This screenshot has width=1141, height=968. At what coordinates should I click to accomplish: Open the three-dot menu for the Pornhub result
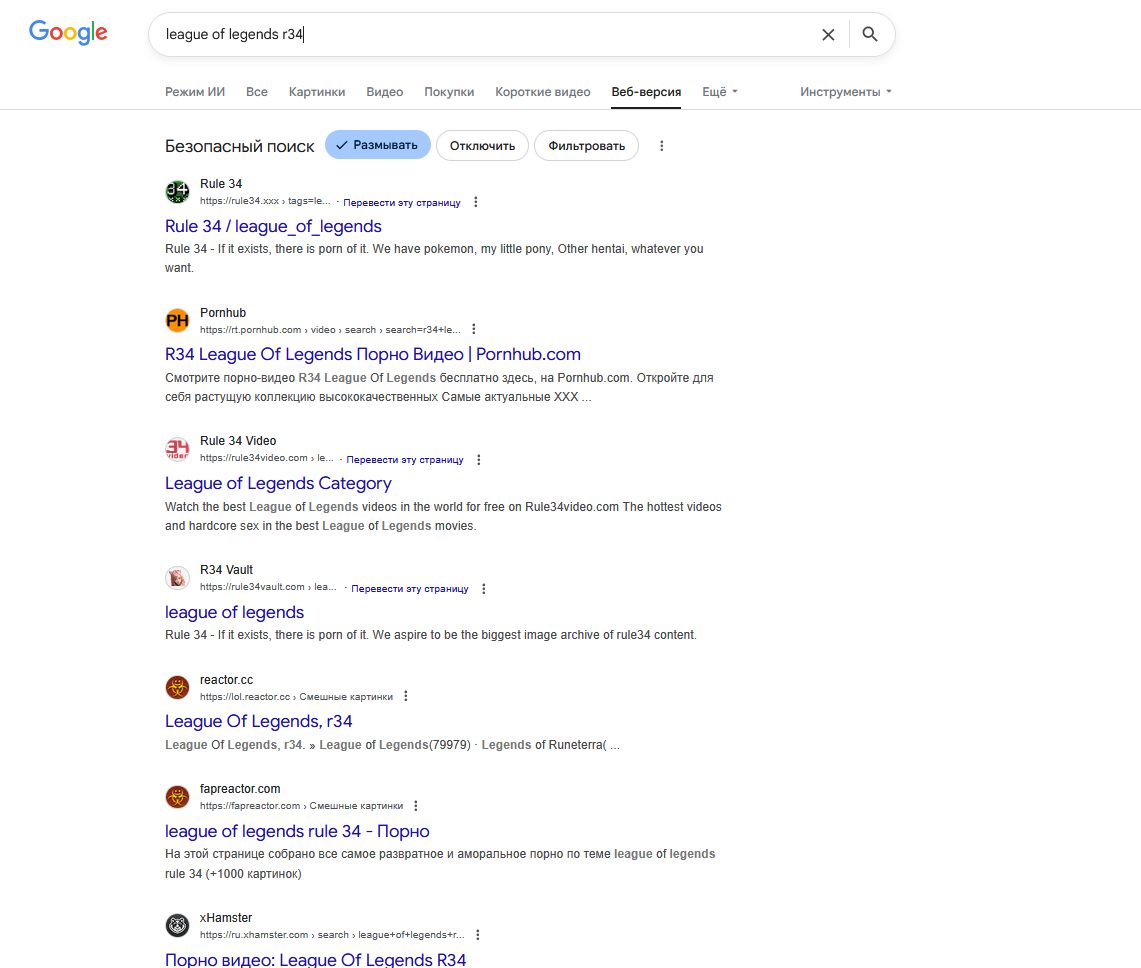[x=474, y=329]
